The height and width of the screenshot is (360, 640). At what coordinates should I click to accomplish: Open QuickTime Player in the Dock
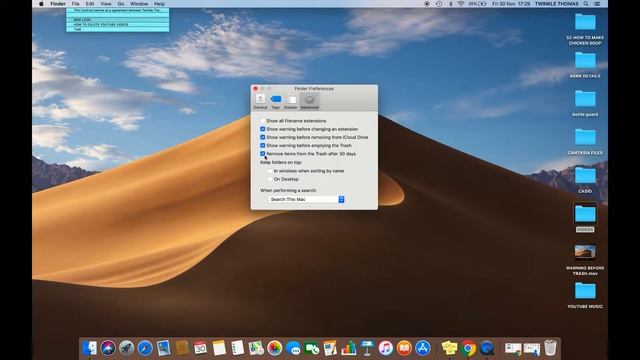coord(487,348)
